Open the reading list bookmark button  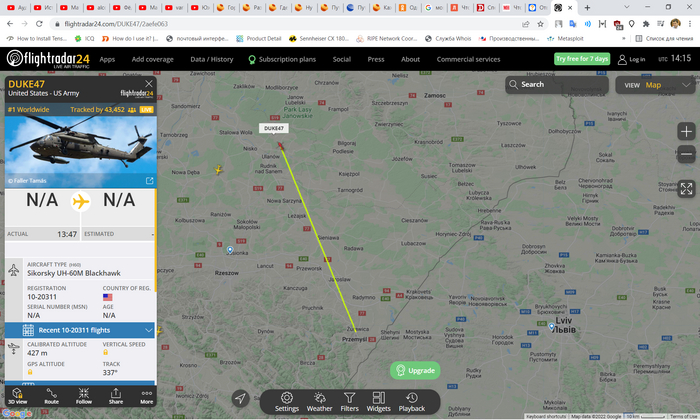tap(664, 39)
